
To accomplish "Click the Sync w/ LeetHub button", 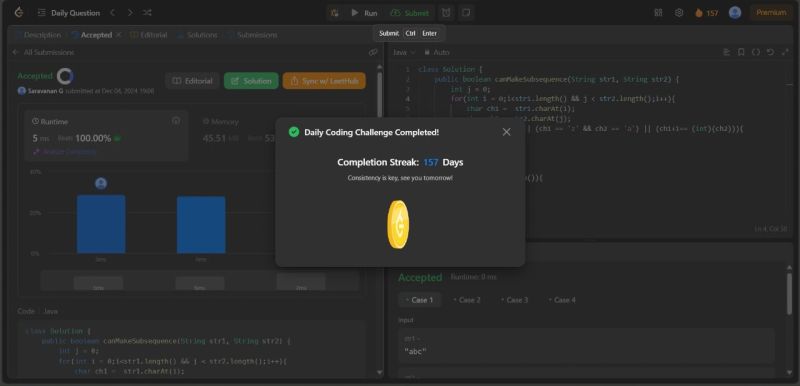I will (324, 81).
